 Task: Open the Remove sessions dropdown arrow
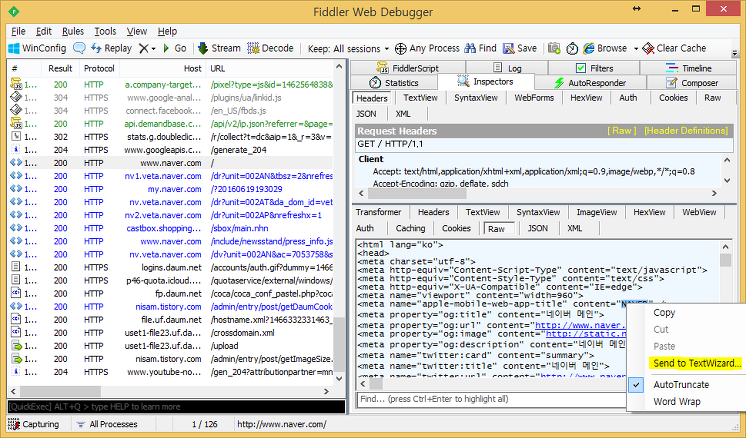tap(153, 49)
